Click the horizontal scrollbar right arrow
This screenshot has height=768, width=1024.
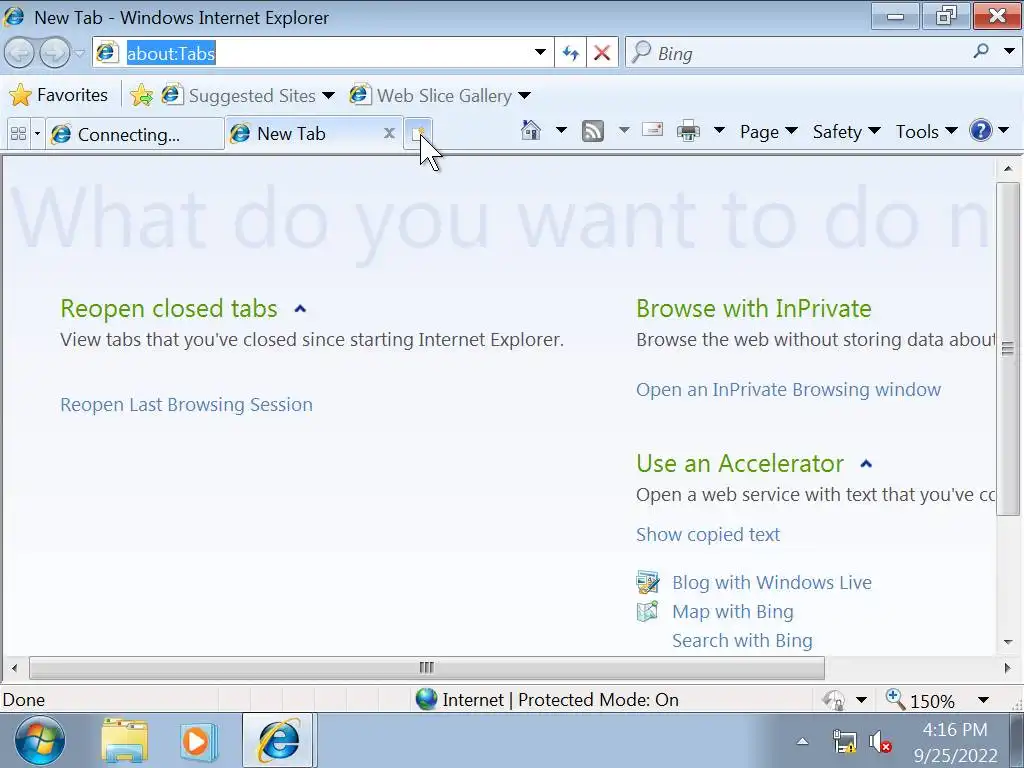pos(1006,667)
